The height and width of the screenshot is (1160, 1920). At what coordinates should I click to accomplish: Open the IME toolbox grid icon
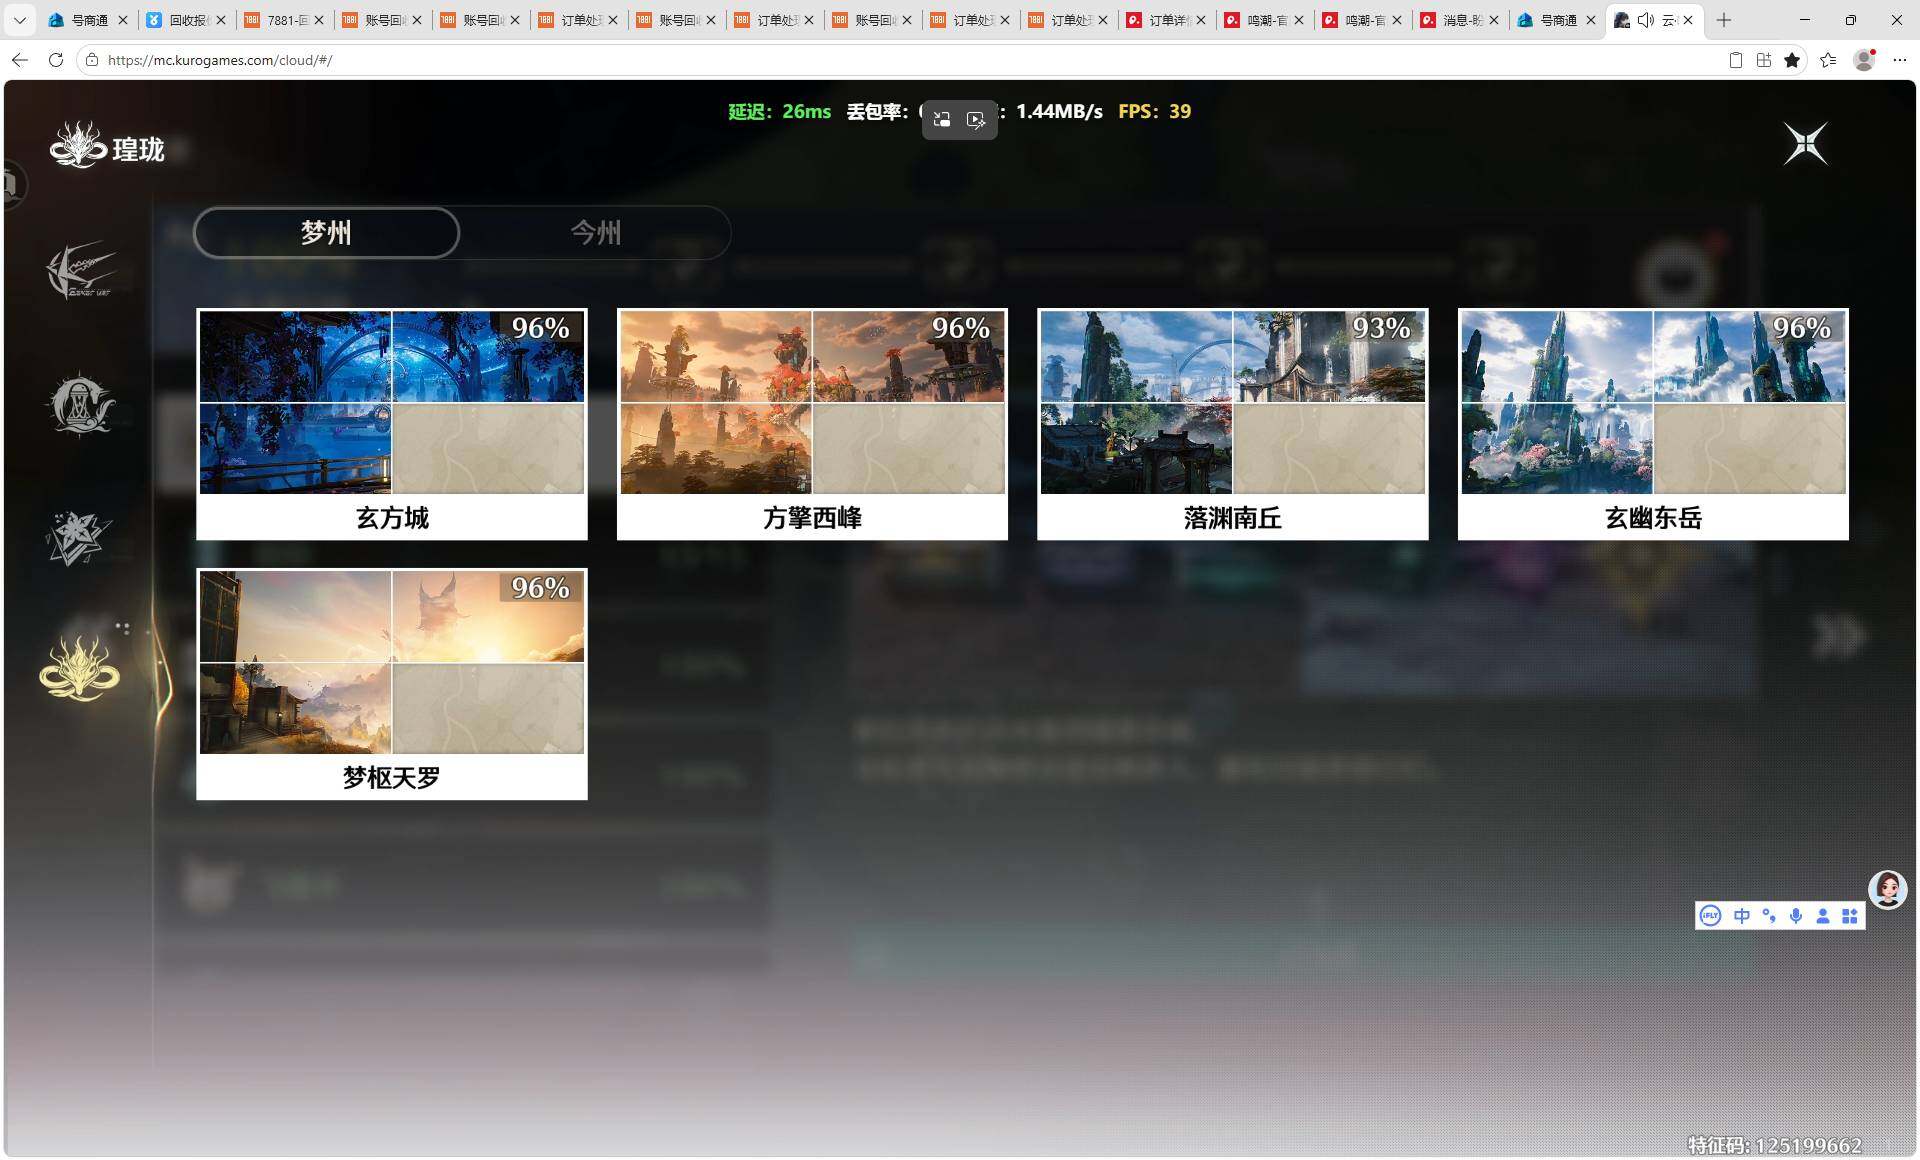[1850, 916]
